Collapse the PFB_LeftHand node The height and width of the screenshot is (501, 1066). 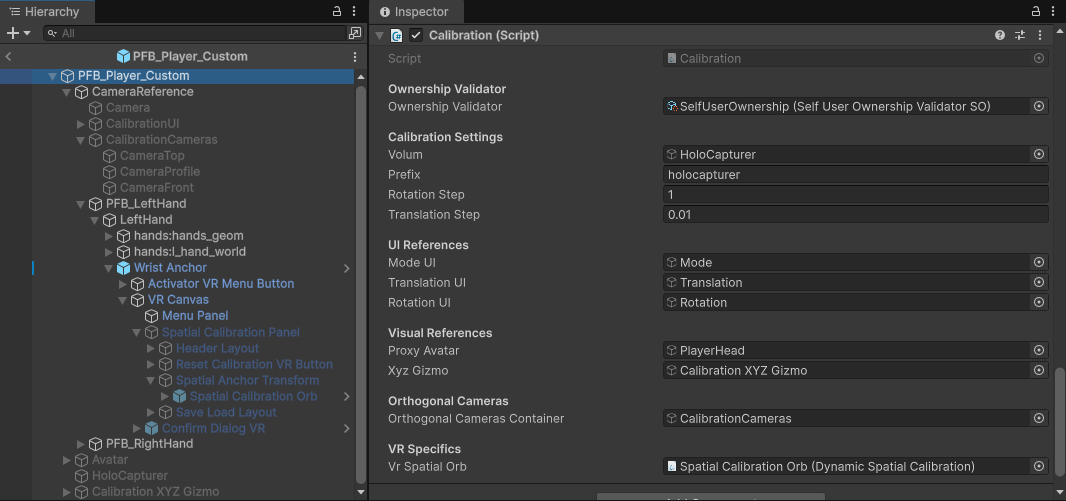click(x=81, y=204)
